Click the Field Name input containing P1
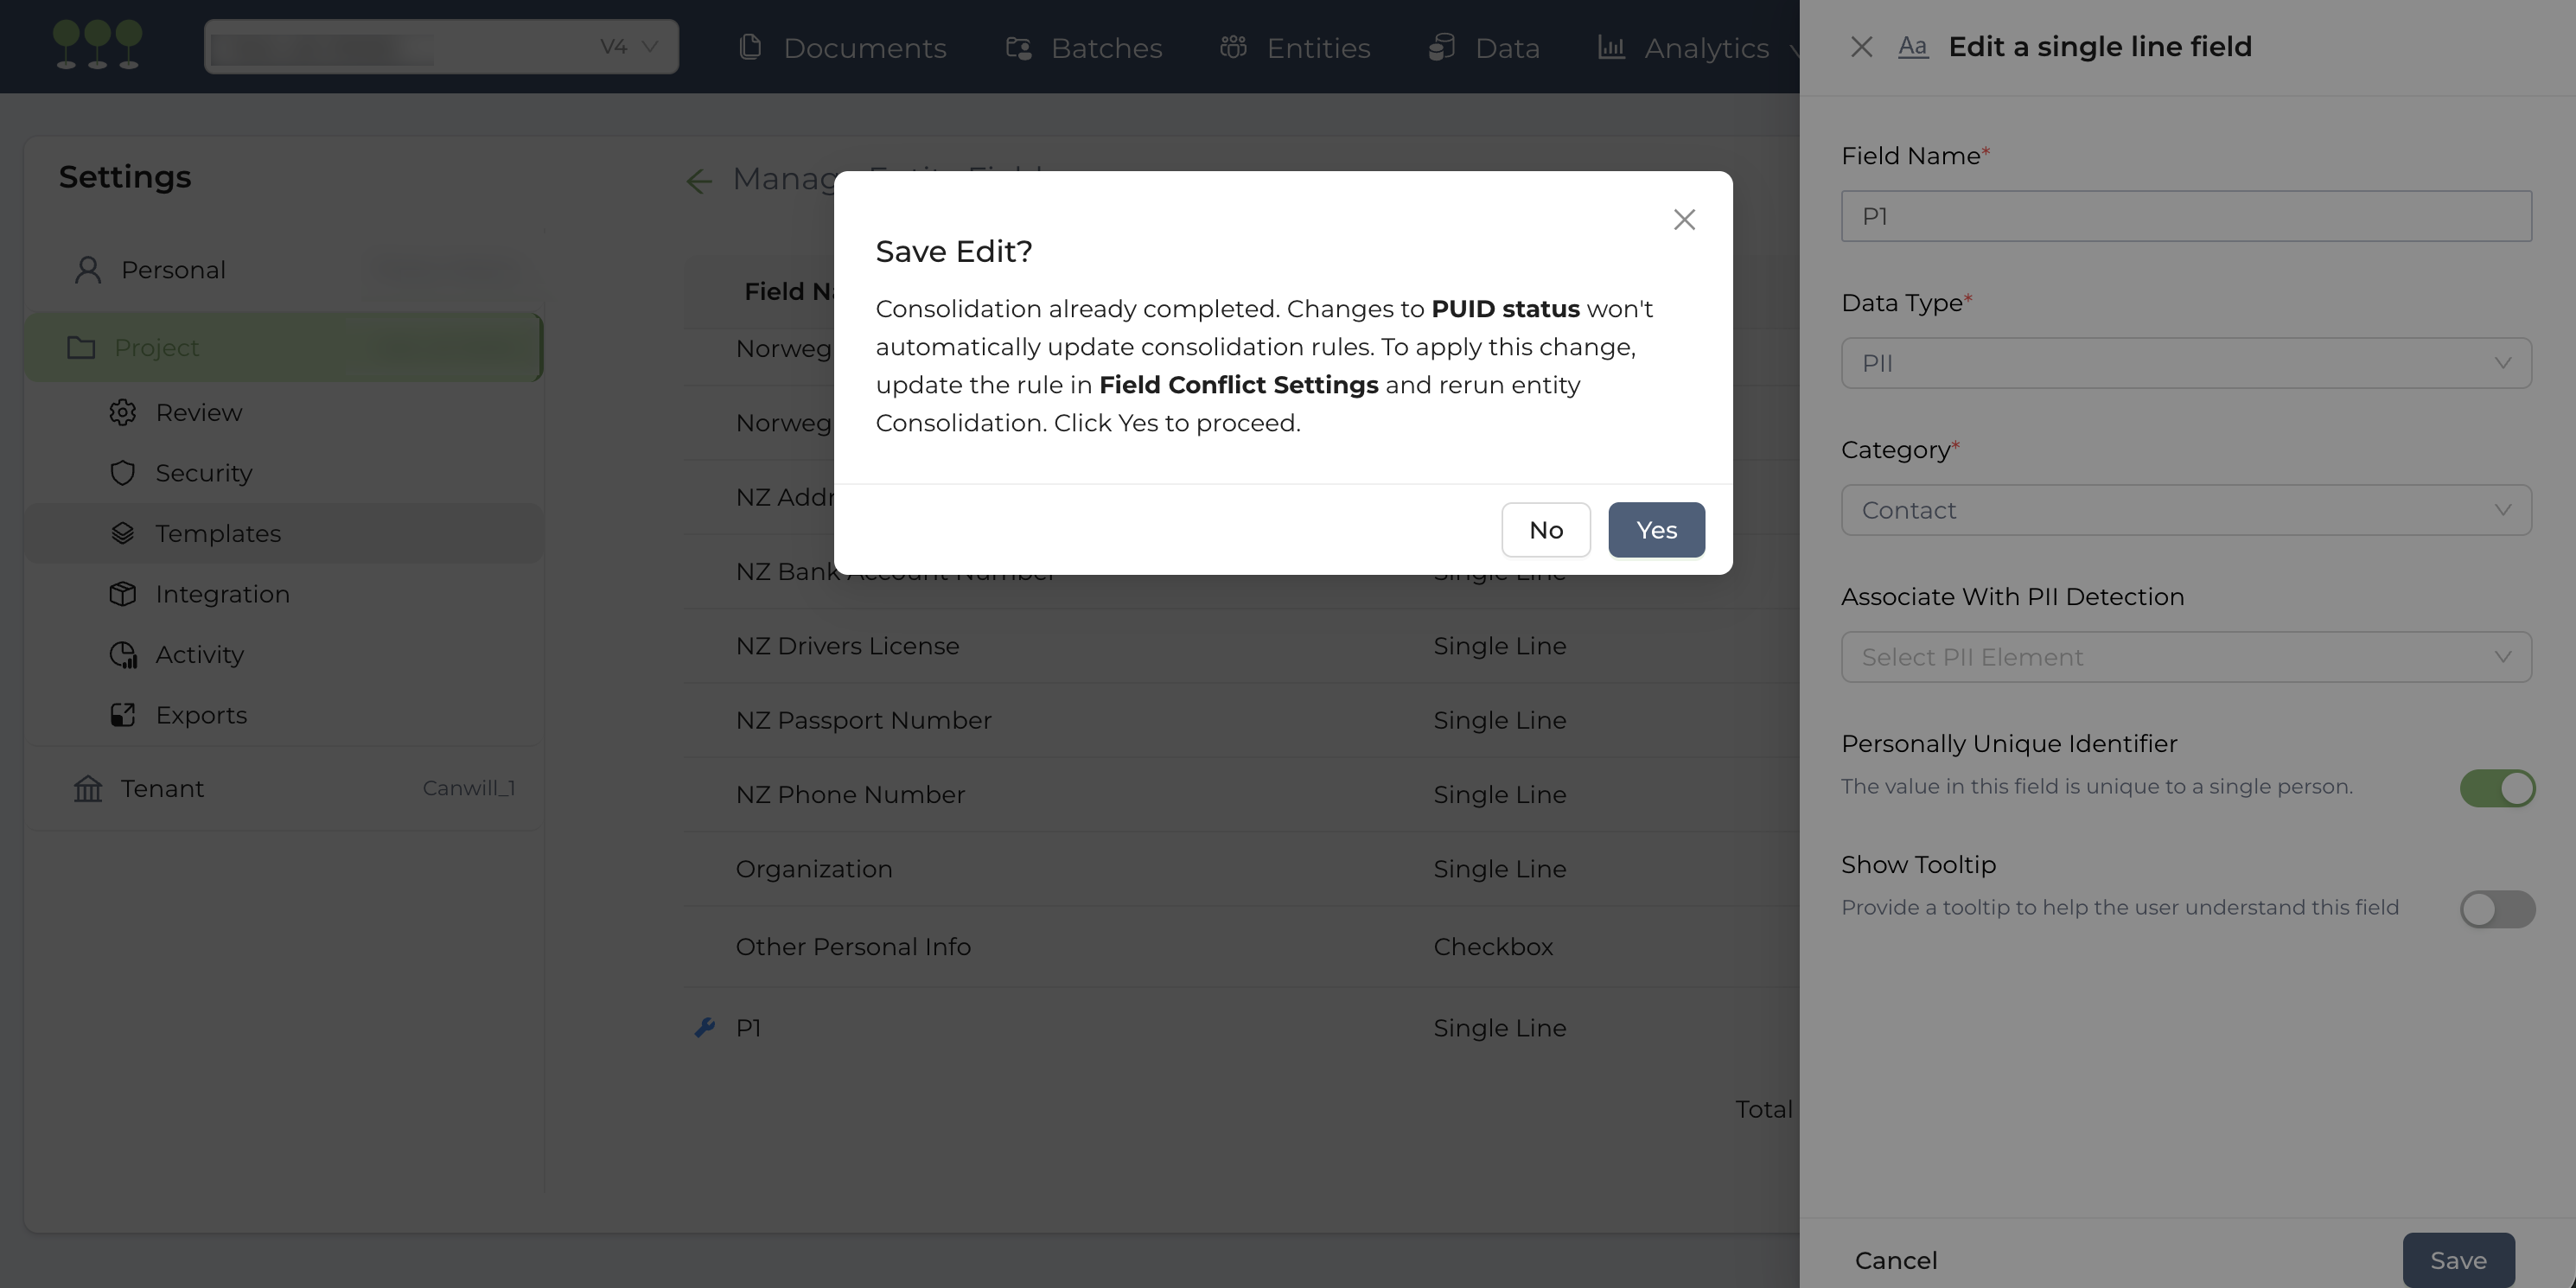The height and width of the screenshot is (1288, 2576). 2186,216
